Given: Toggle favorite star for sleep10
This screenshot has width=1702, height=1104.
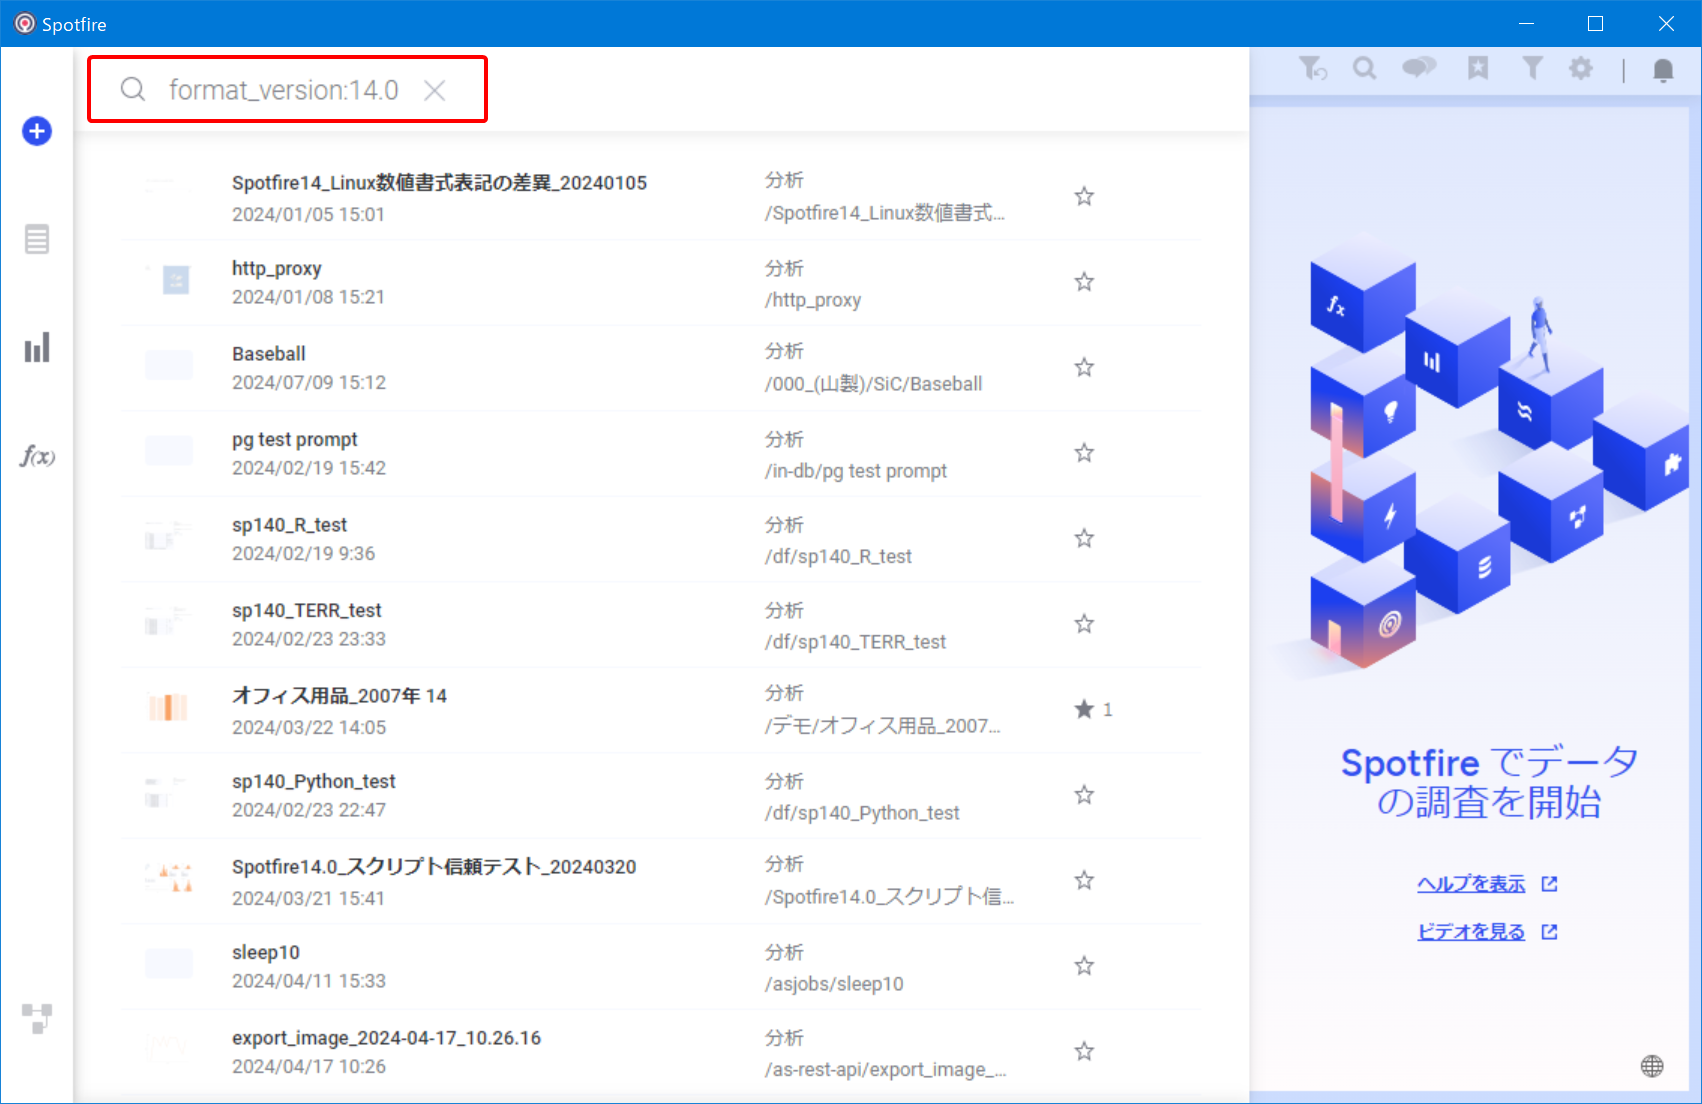Looking at the screenshot, I should [x=1084, y=966].
